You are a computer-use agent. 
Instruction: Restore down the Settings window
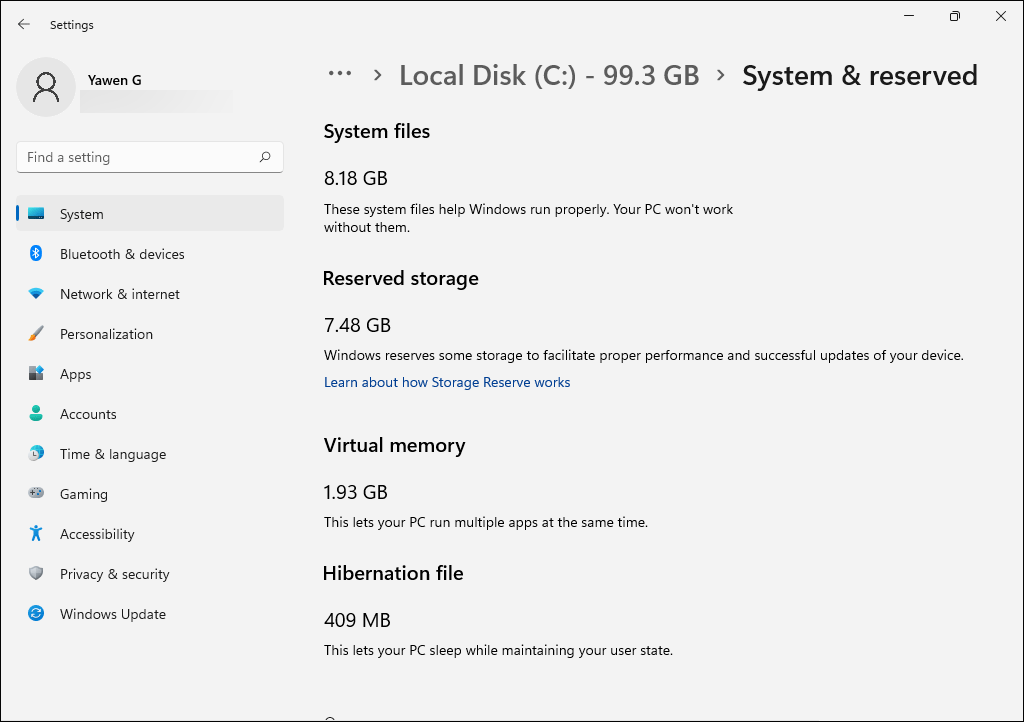[955, 16]
